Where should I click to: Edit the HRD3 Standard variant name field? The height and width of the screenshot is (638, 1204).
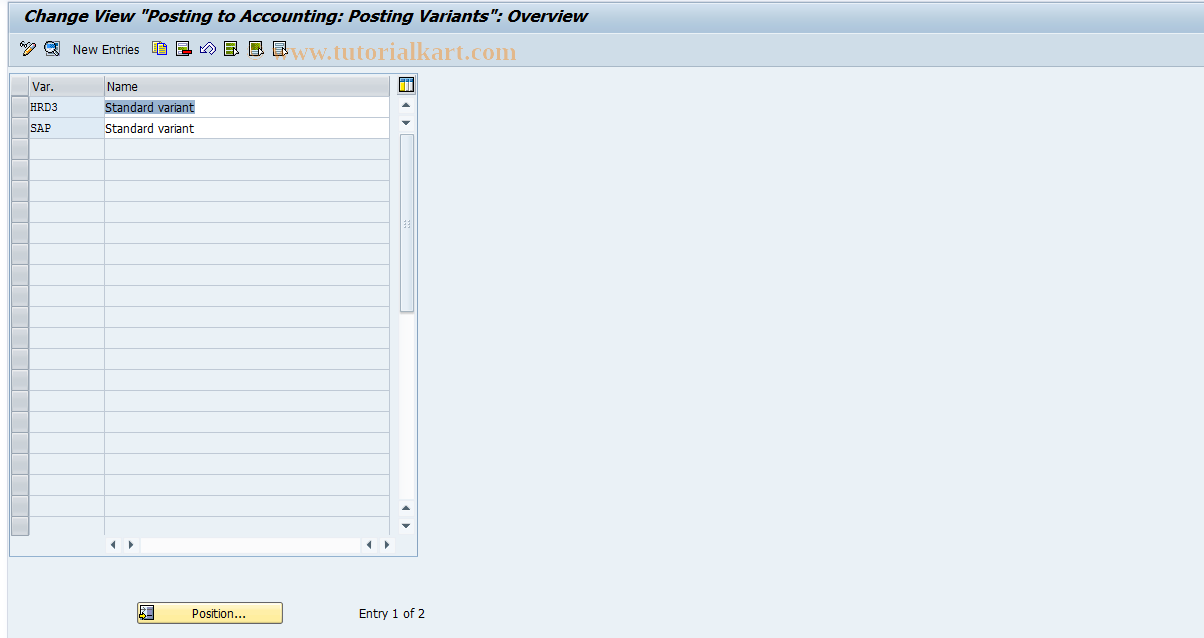pos(247,107)
